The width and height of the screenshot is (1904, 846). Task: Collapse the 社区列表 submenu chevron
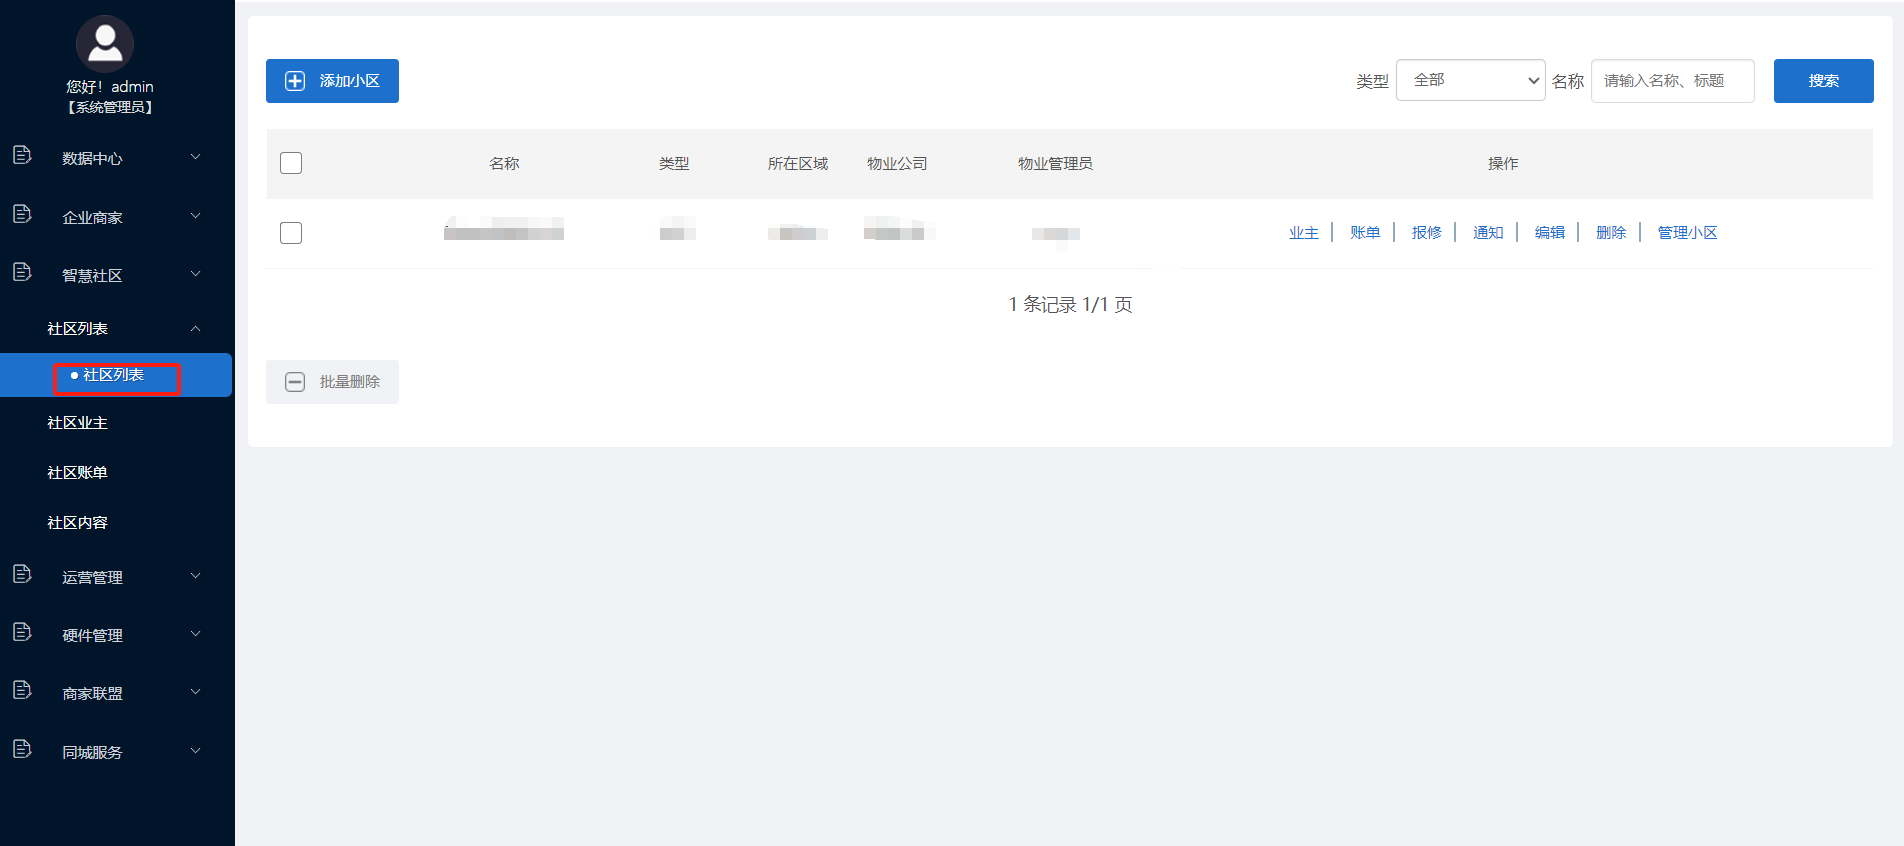click(196, 328)
